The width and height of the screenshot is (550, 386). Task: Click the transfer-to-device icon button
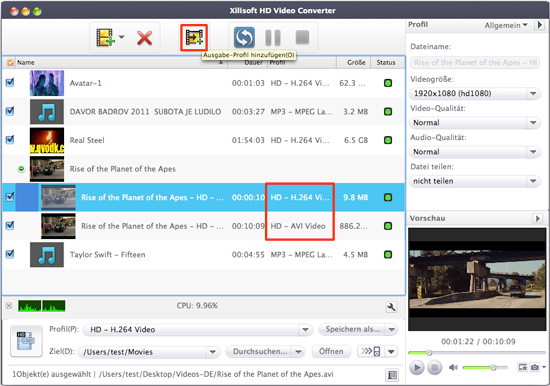tap(371, 351)
